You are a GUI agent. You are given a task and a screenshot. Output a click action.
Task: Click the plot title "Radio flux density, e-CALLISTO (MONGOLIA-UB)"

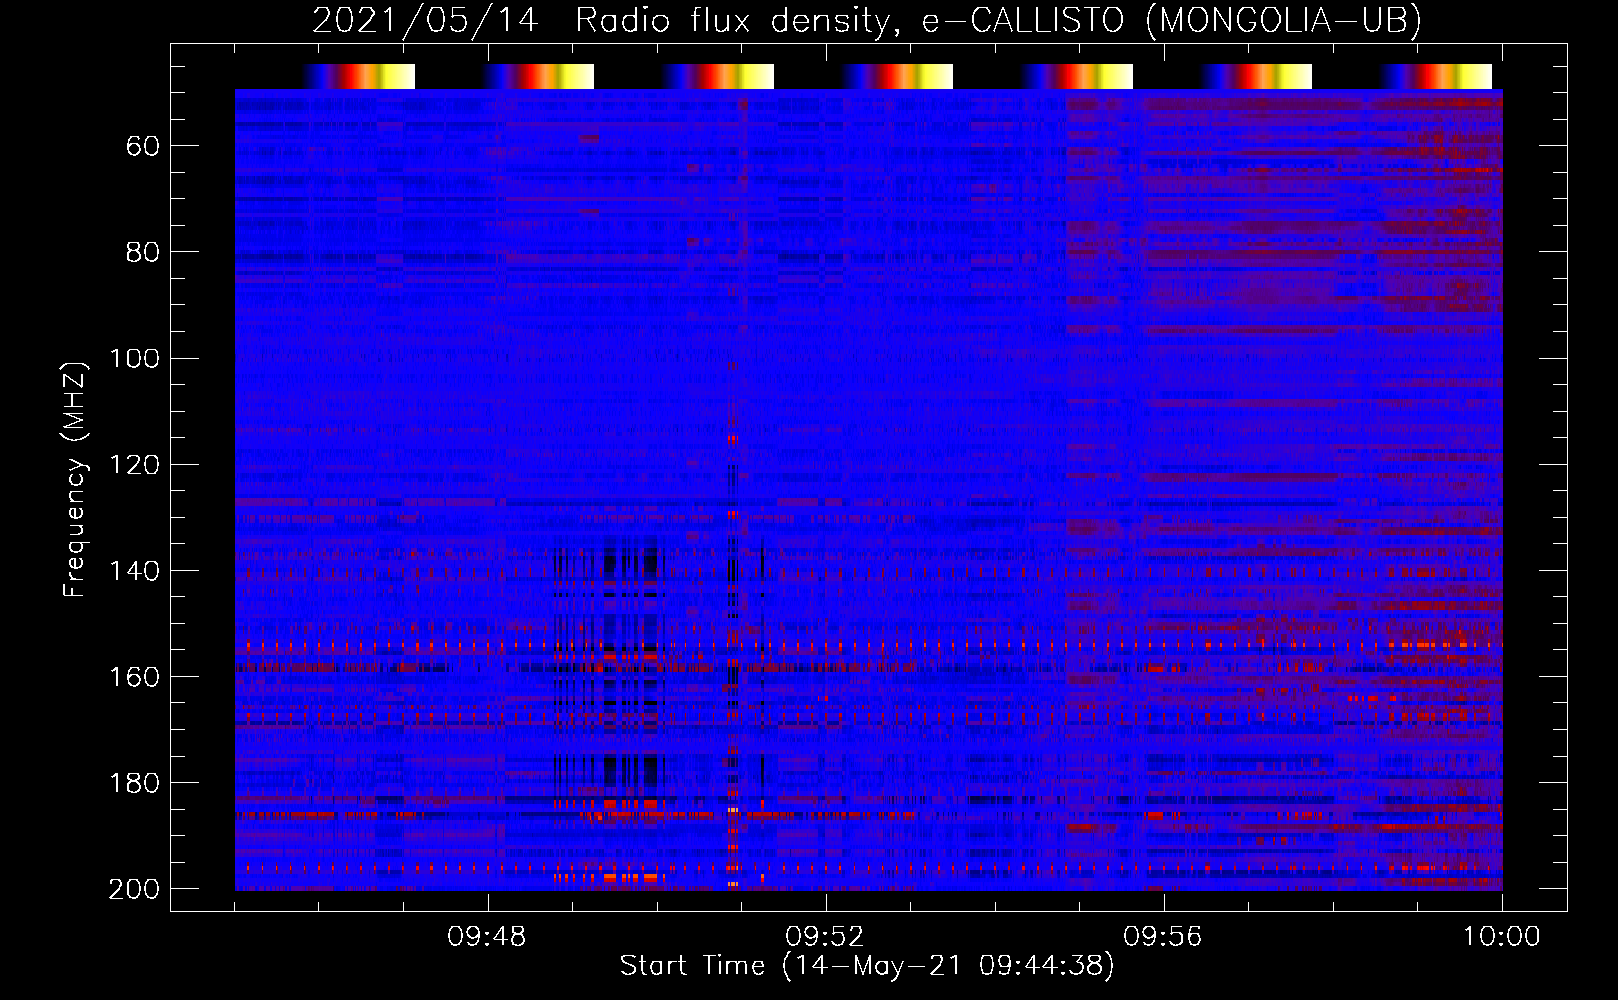pos(998,20)
